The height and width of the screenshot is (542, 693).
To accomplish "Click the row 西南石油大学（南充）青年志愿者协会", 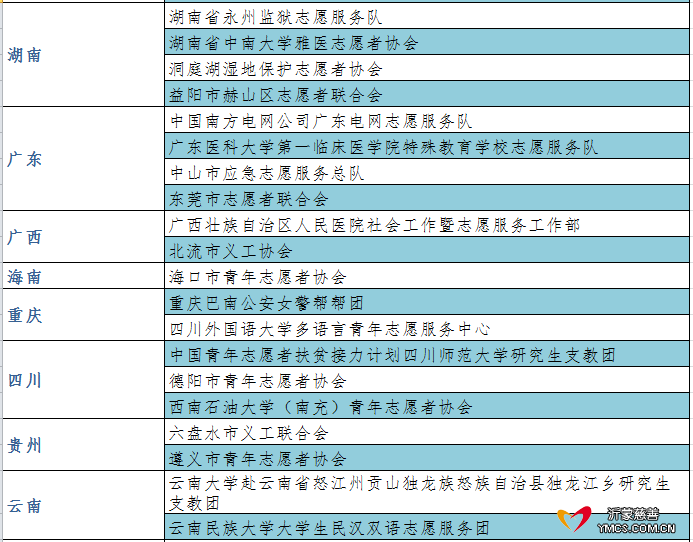I will 427,406.
